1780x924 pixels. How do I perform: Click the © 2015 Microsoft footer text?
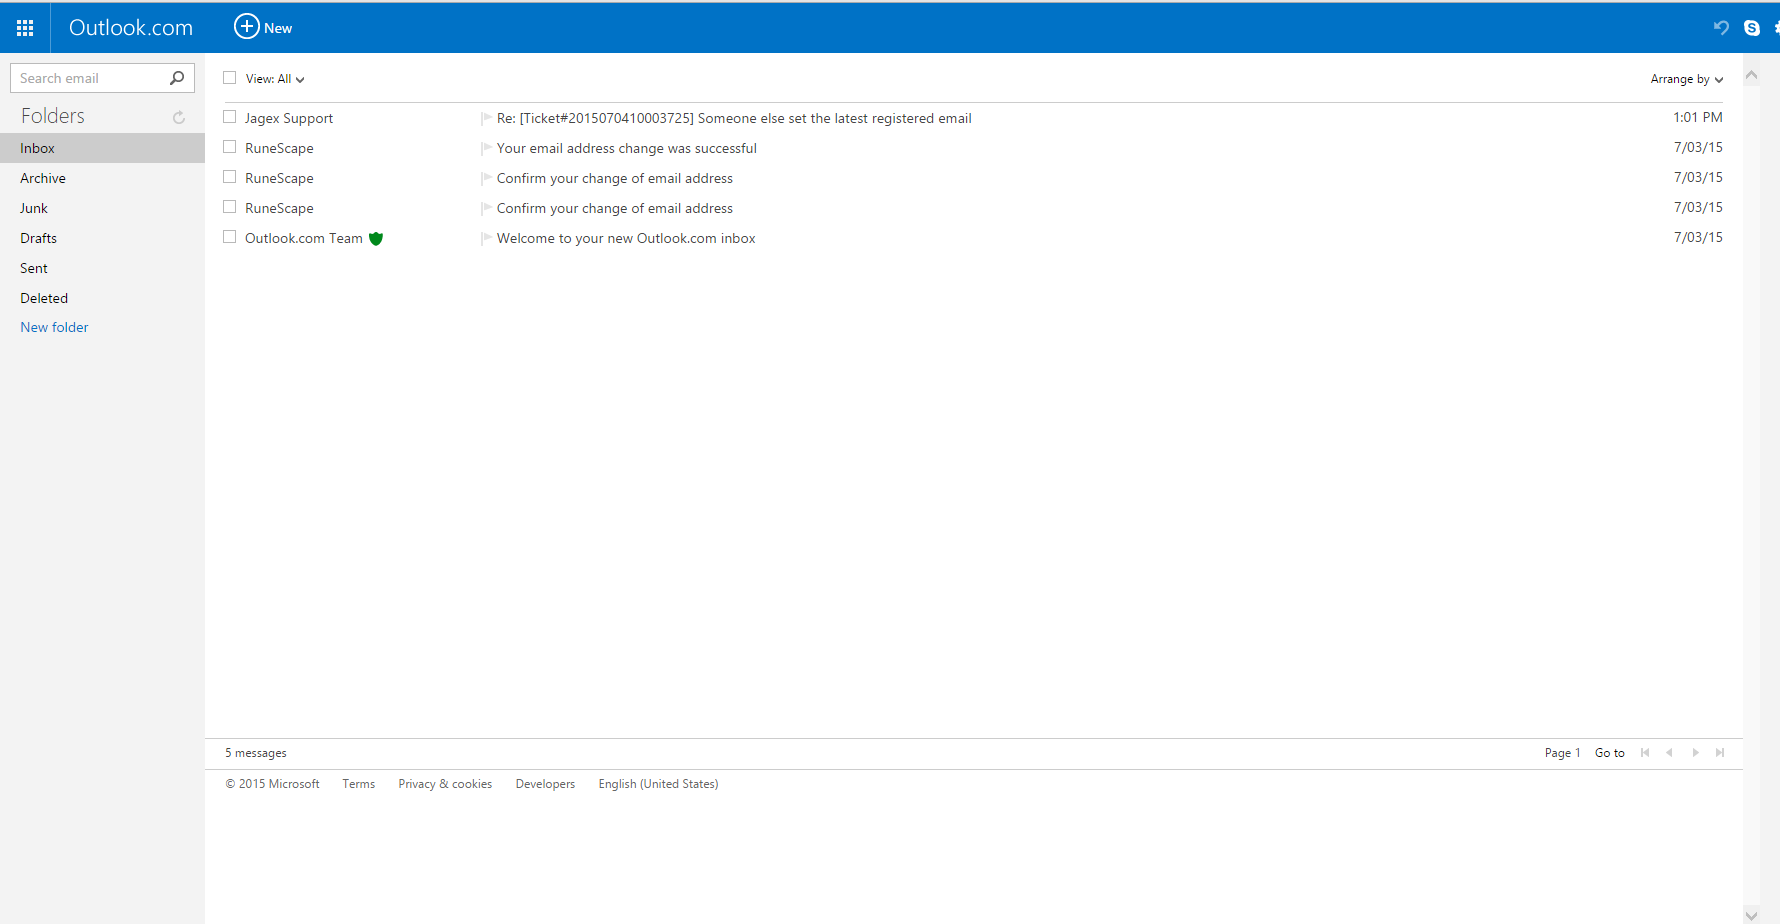(x=273, y=784)
